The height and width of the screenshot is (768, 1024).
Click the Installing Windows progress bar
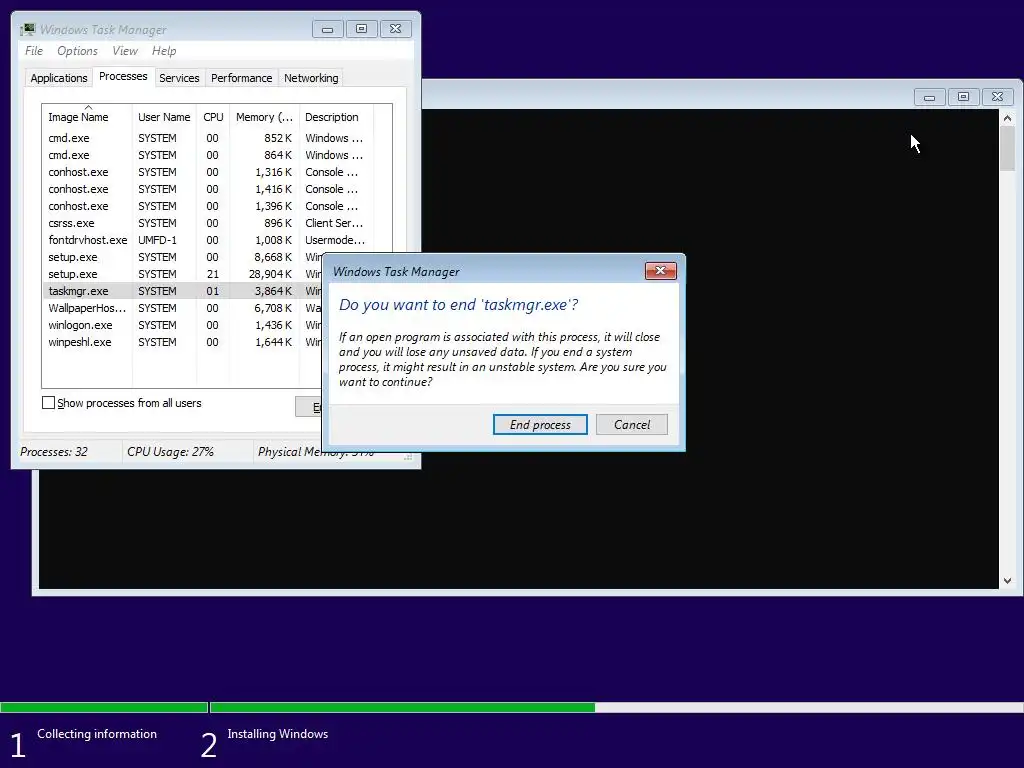click(x=616, y=707)
